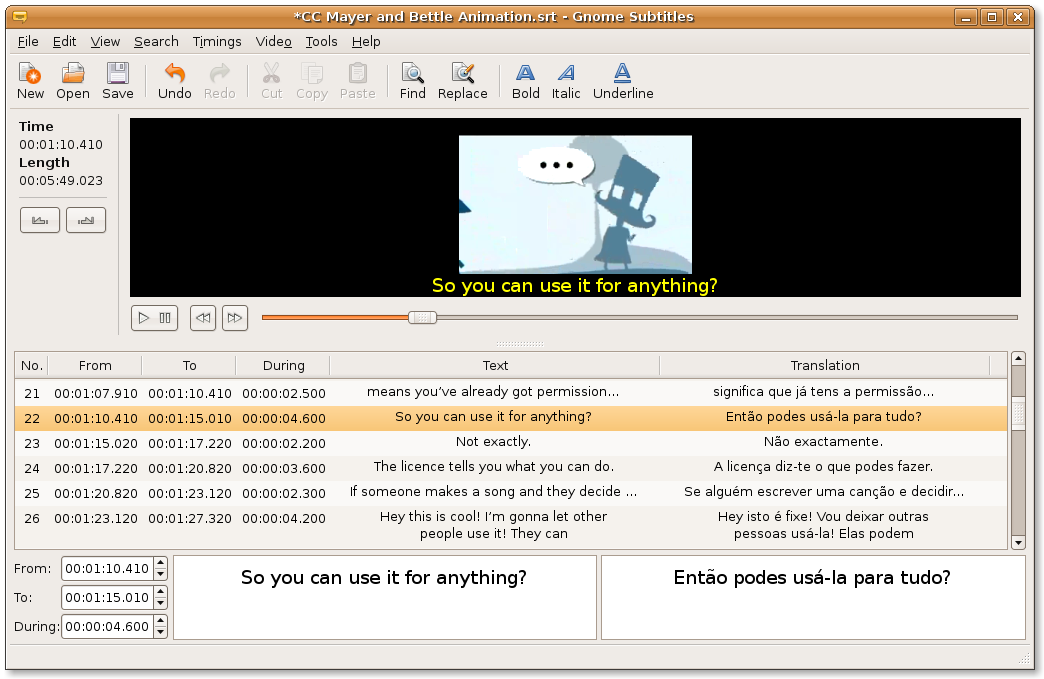Minimize the Gnome Subtitles window

[x=965, y=17]
